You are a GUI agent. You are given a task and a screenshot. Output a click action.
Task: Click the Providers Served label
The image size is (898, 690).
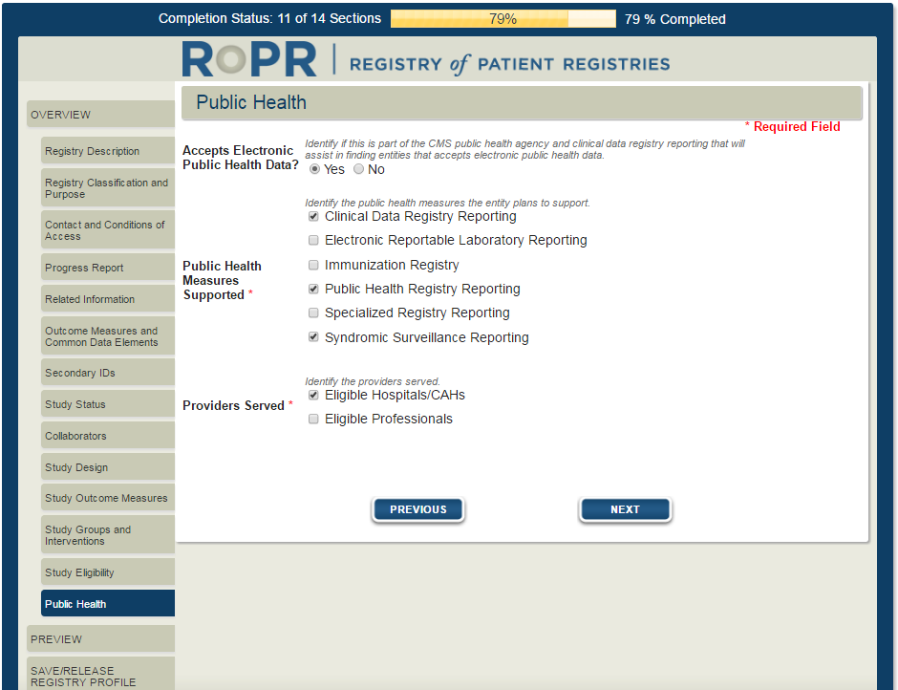[237, 405]
